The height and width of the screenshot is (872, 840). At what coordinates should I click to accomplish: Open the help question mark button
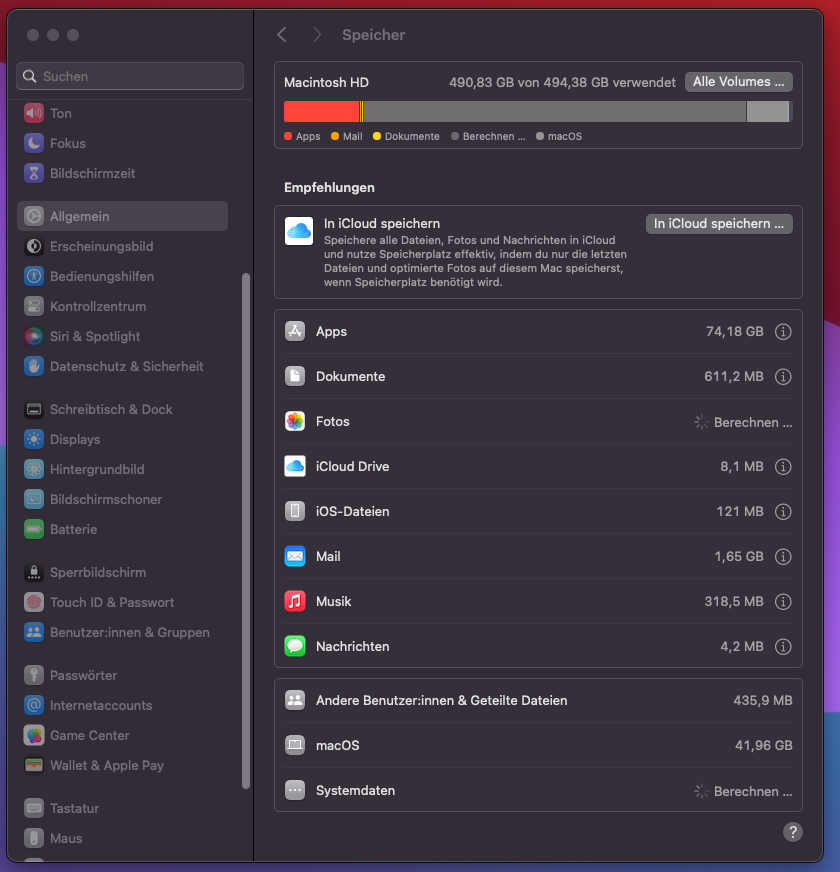[x=793, y=833]
